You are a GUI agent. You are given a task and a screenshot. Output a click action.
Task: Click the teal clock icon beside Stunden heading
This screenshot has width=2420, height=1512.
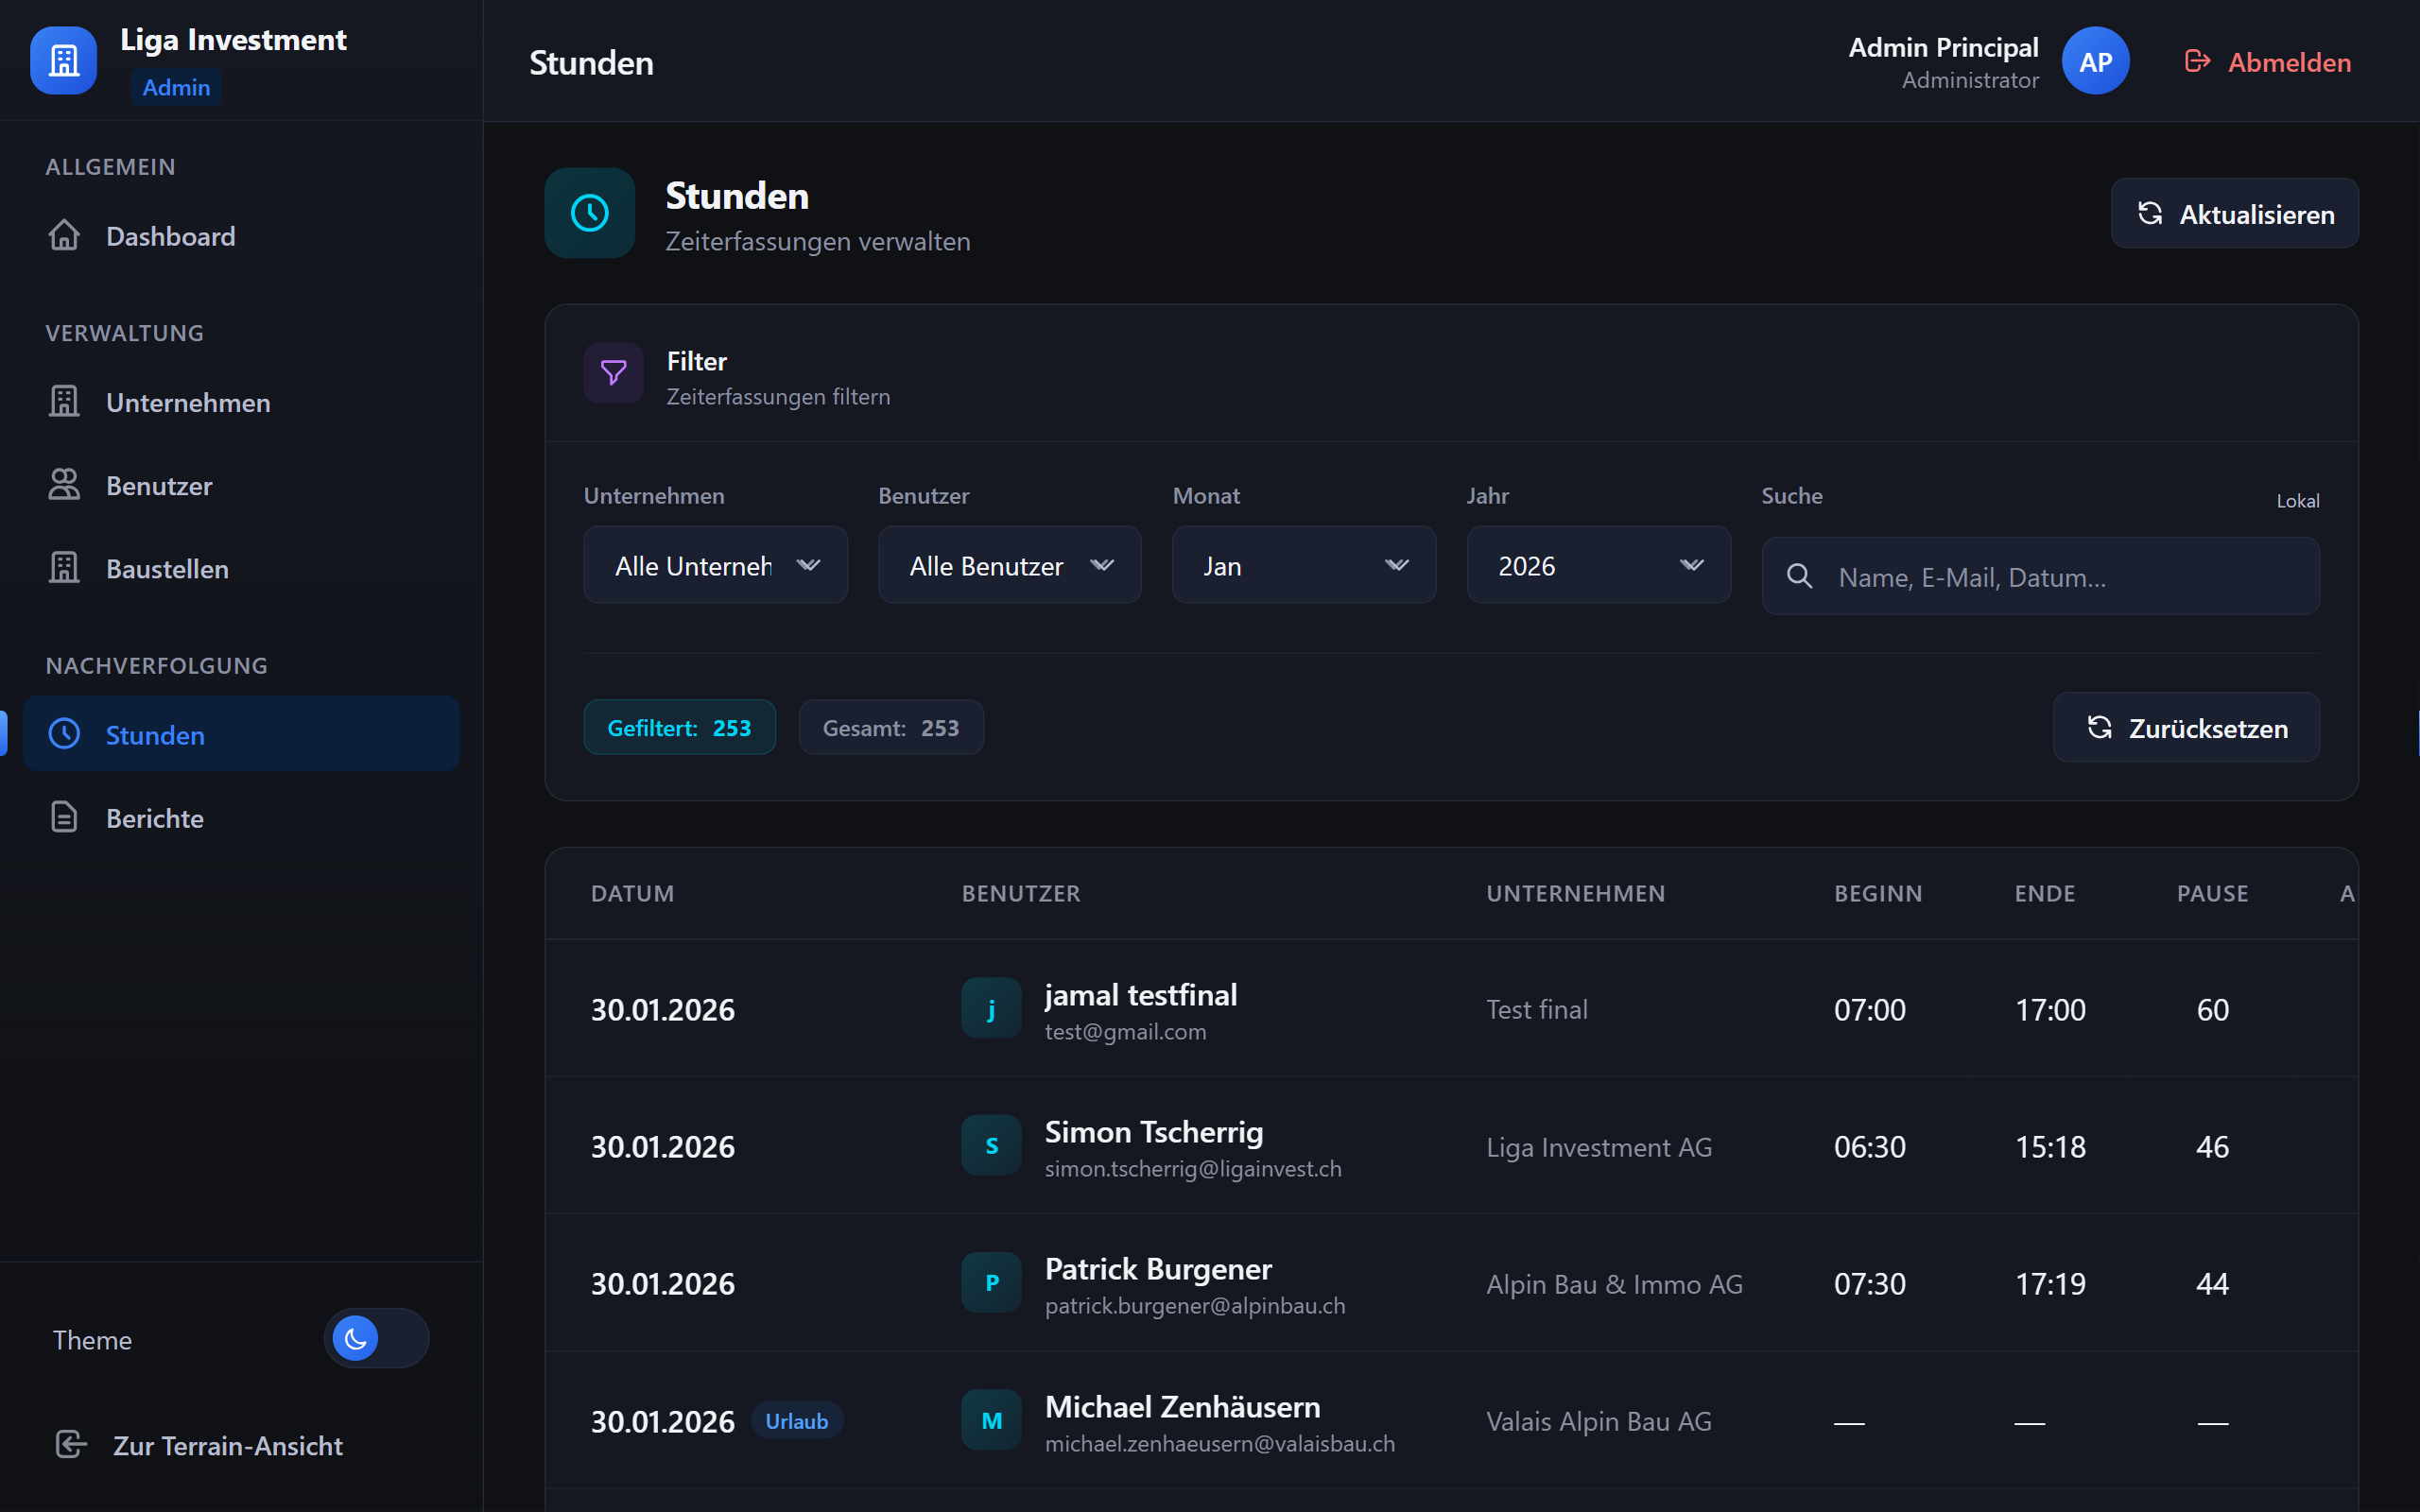(589, 213)
